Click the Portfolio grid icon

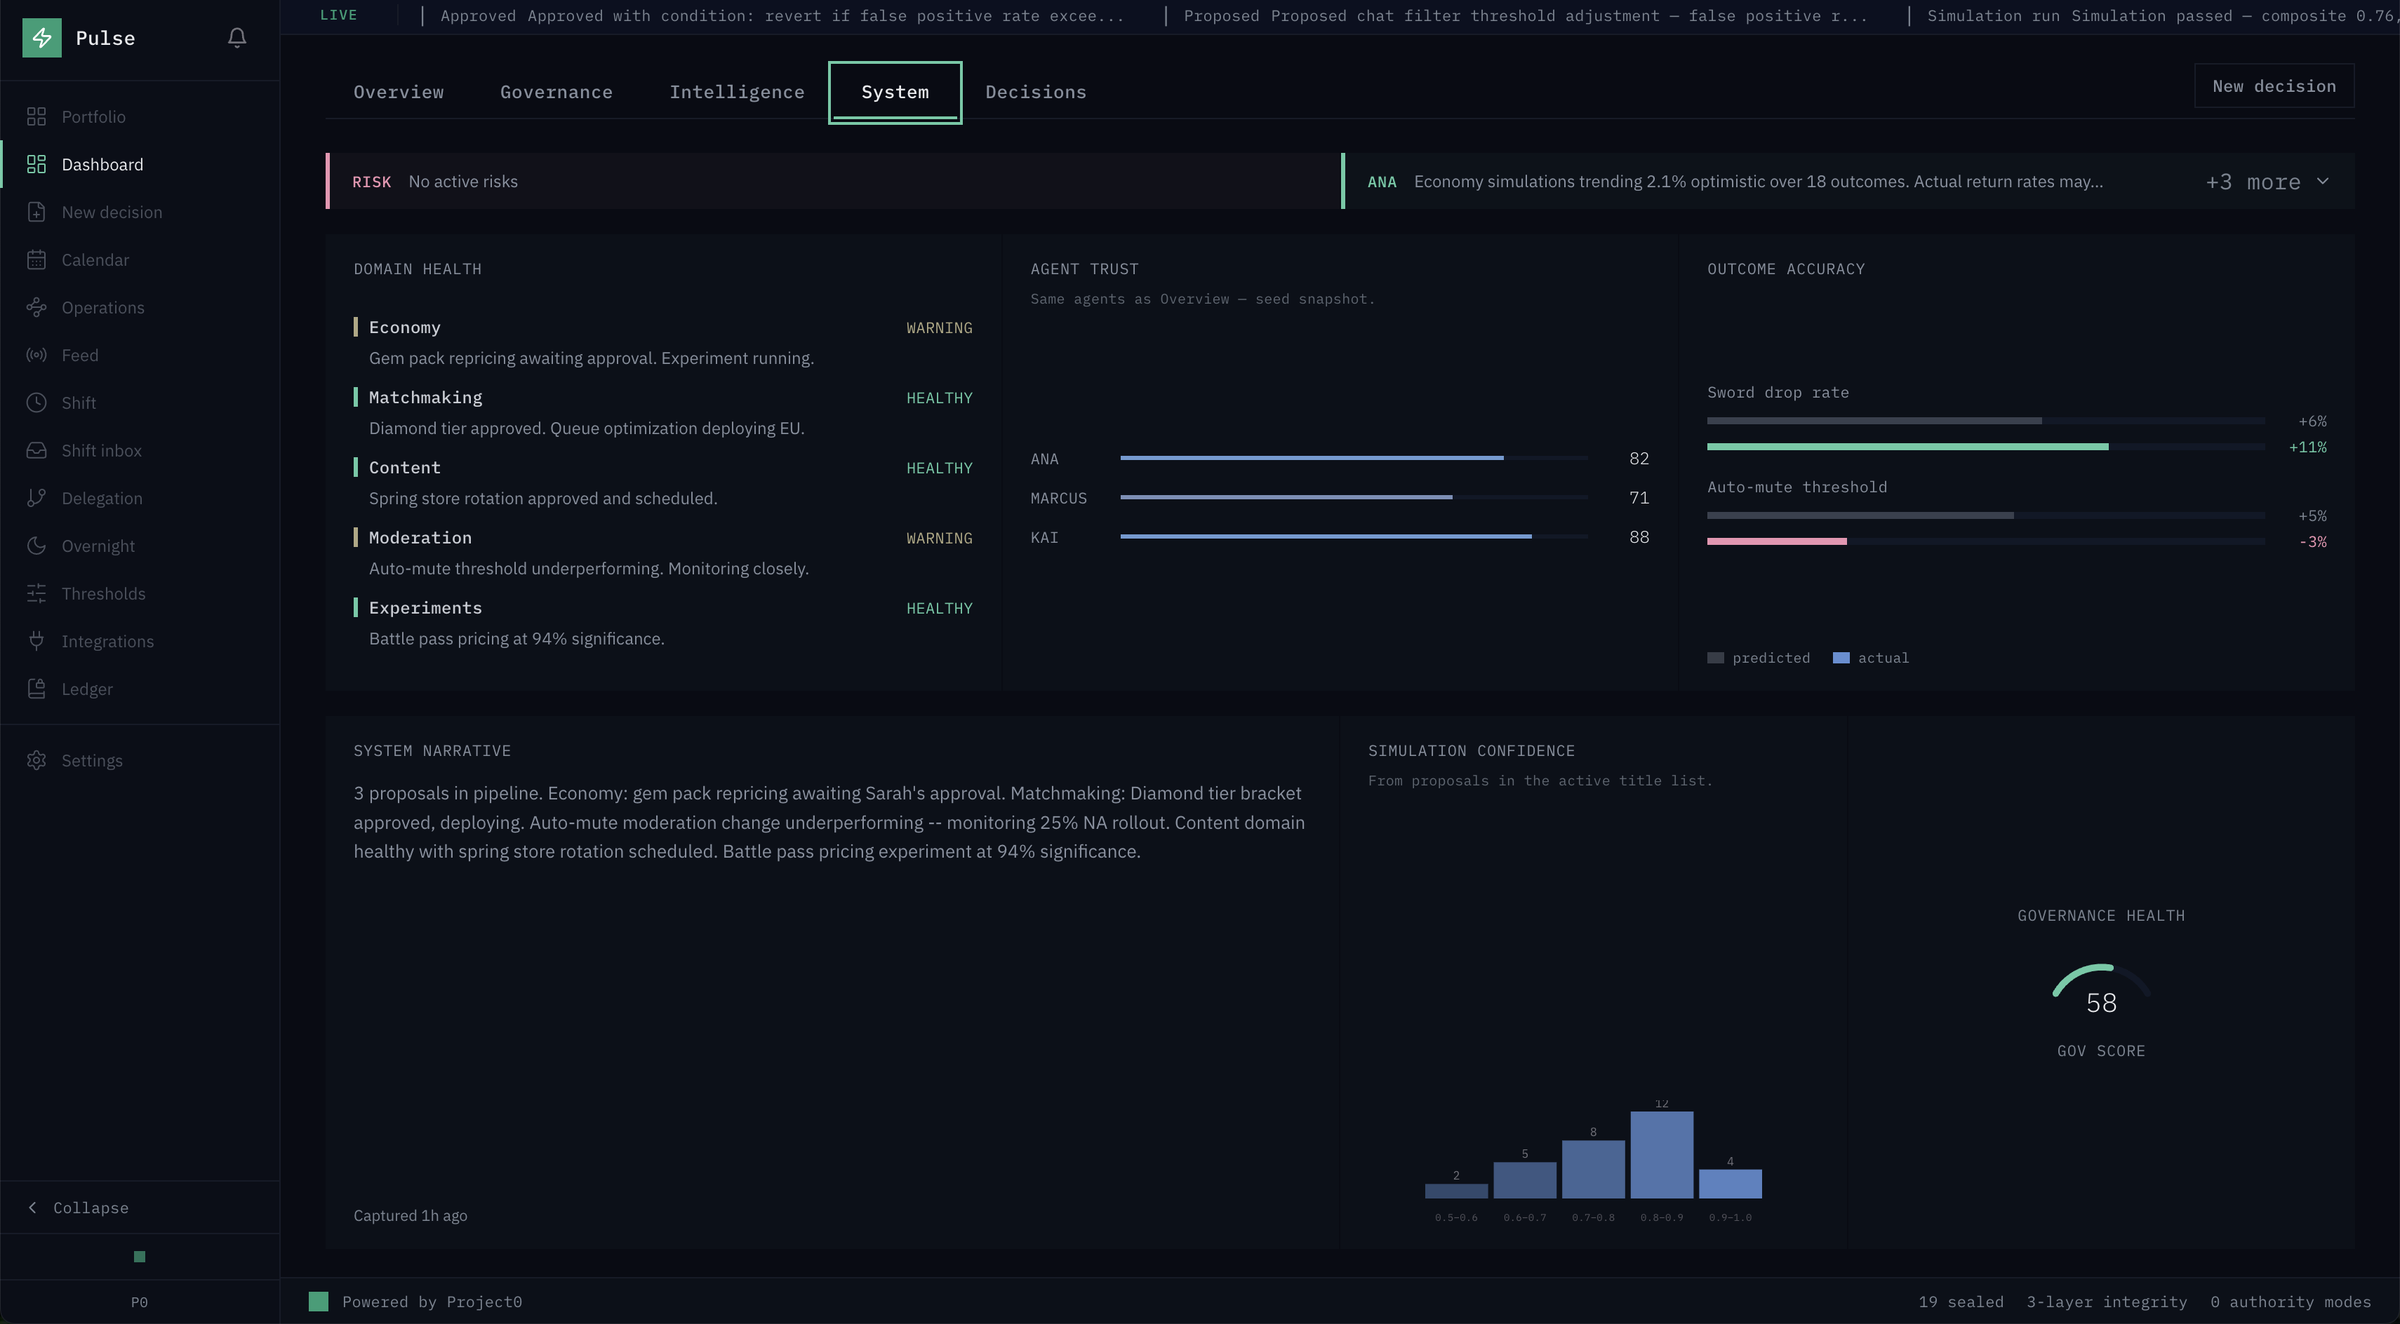point(37,117)
